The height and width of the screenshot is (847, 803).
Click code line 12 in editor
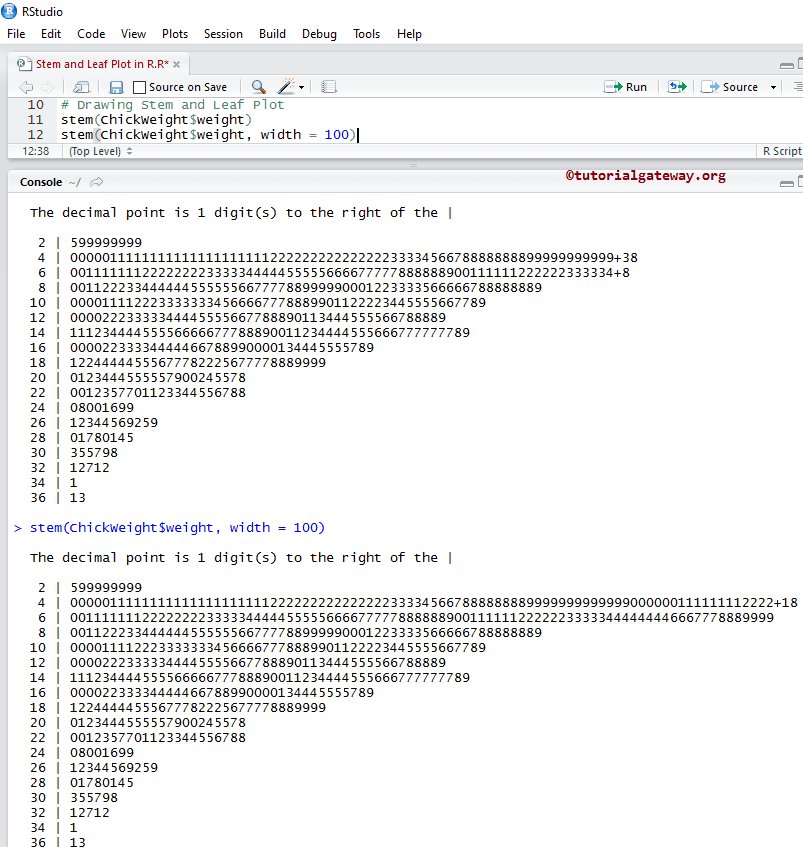(200, 134)
